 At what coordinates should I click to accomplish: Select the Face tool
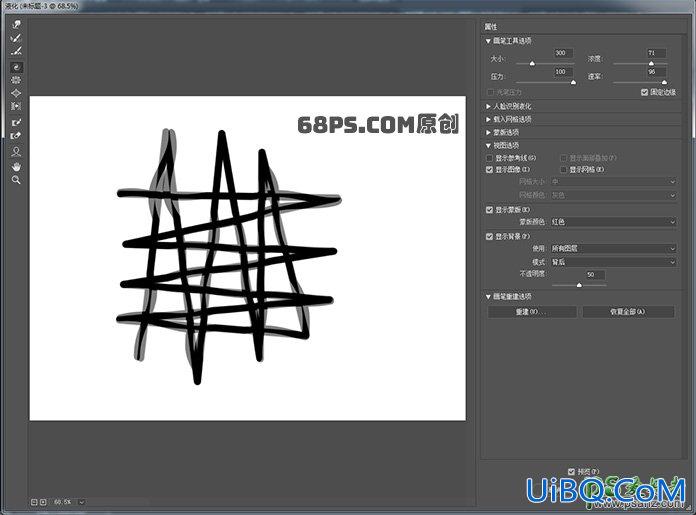pyautogui.click(x=16, y=152)
